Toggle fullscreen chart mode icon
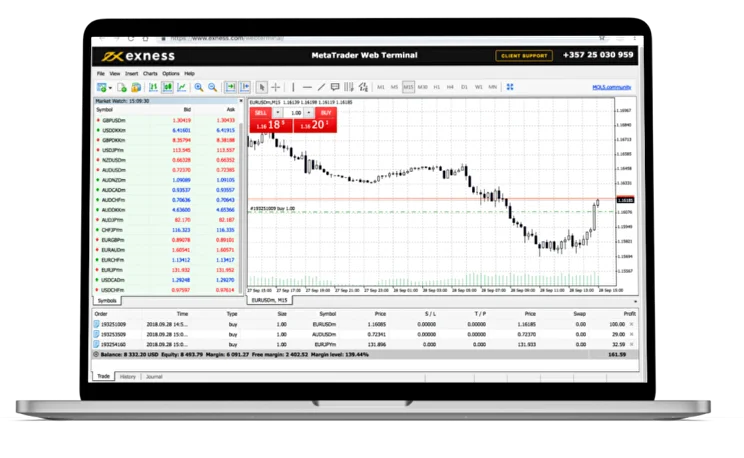 coord(510,87)
